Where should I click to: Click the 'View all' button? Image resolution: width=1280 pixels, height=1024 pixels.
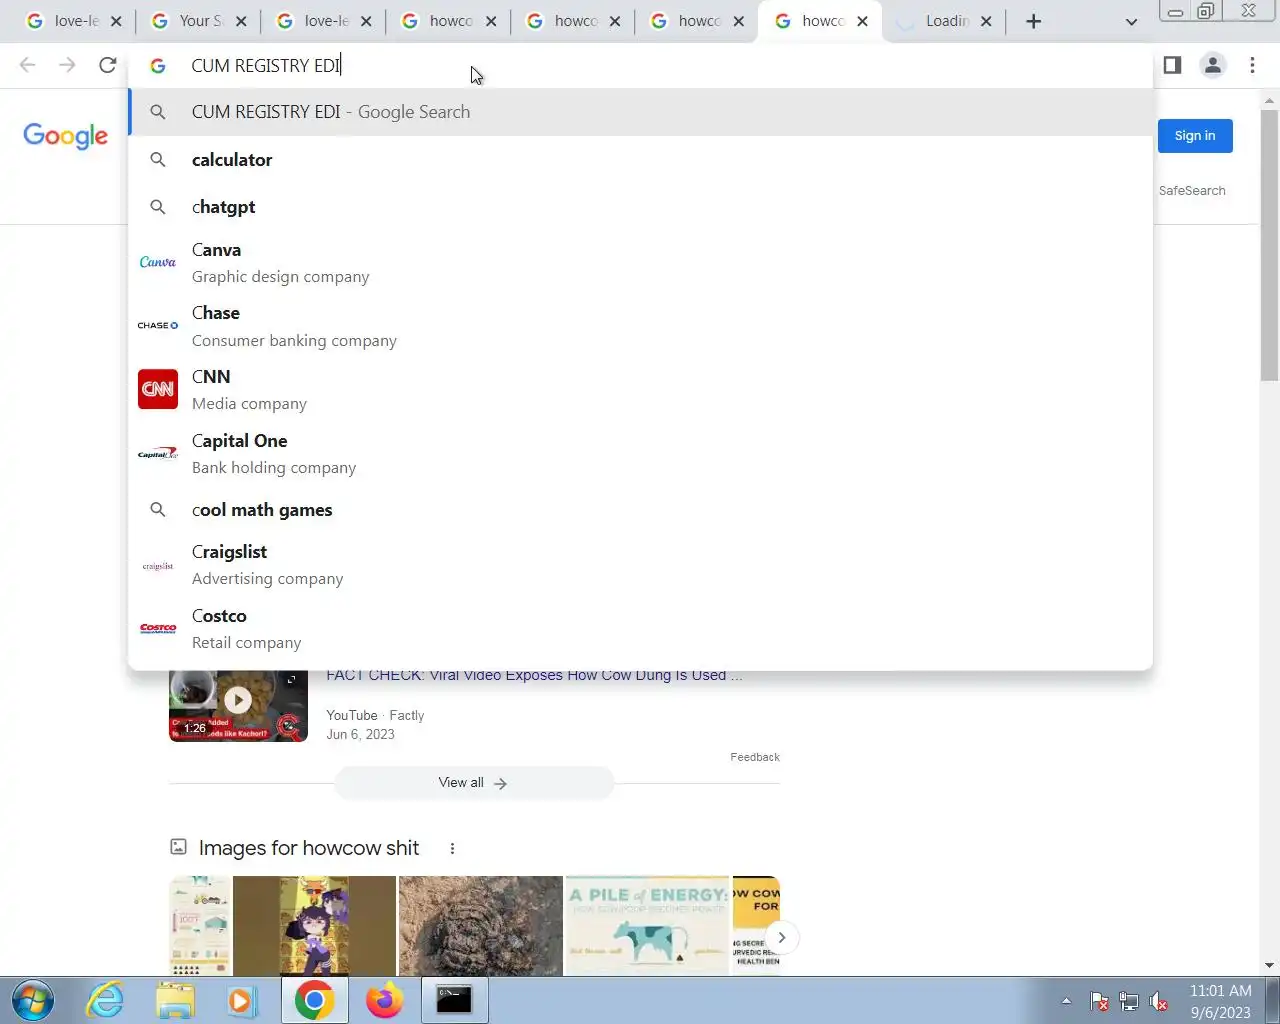pyautogui.click(x=474, y=783)
